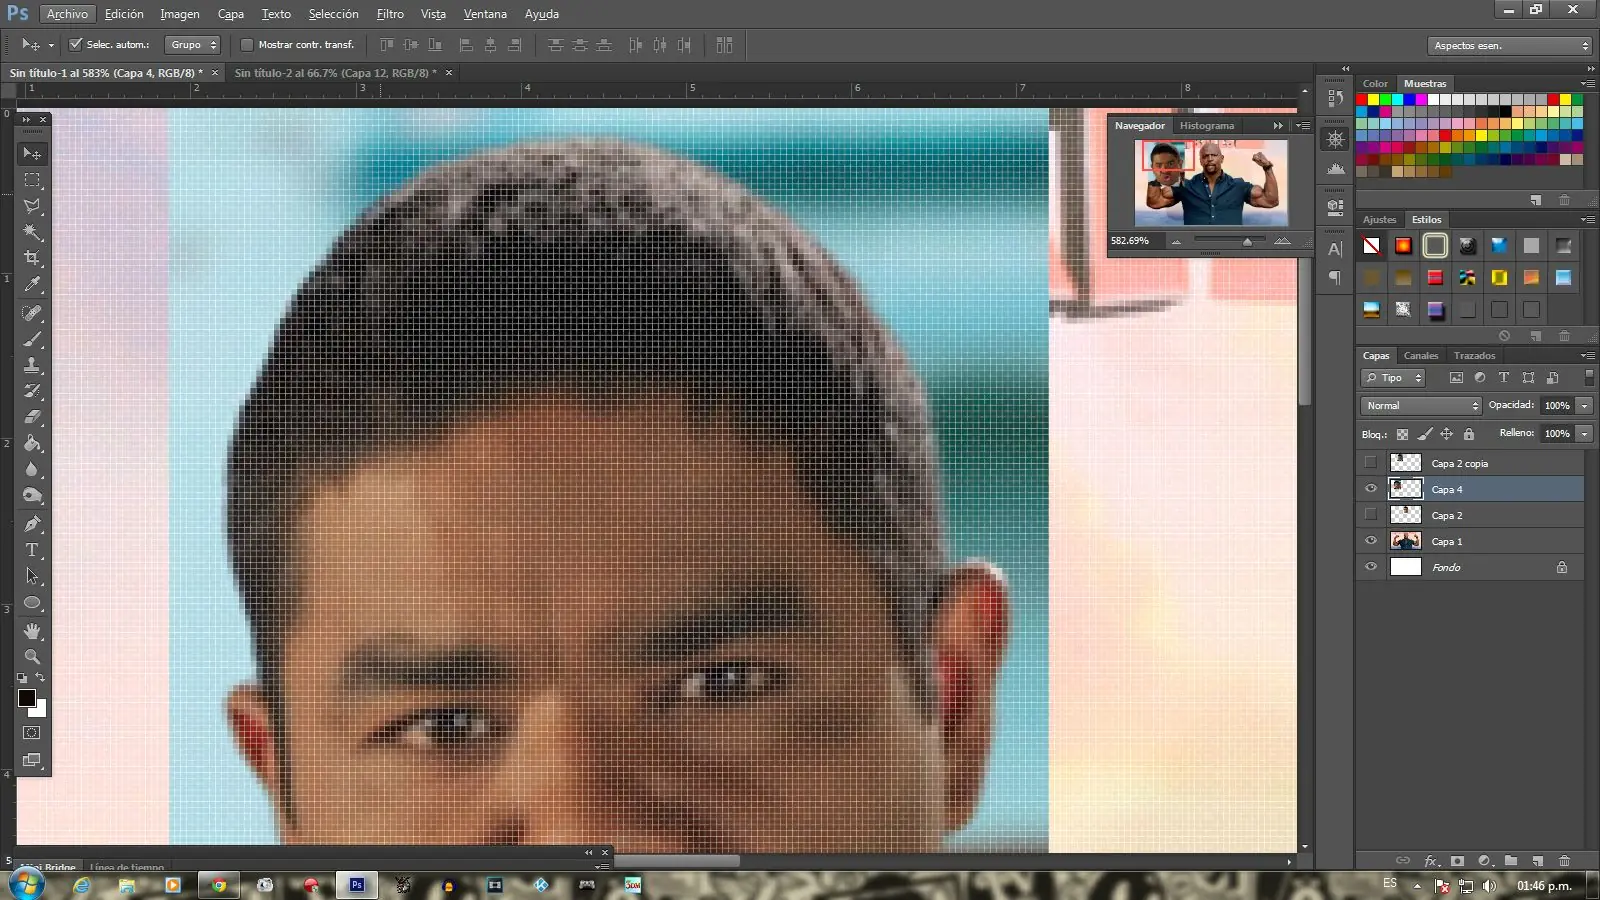Select the Polygonal Lasso tool

coord(32,206)
